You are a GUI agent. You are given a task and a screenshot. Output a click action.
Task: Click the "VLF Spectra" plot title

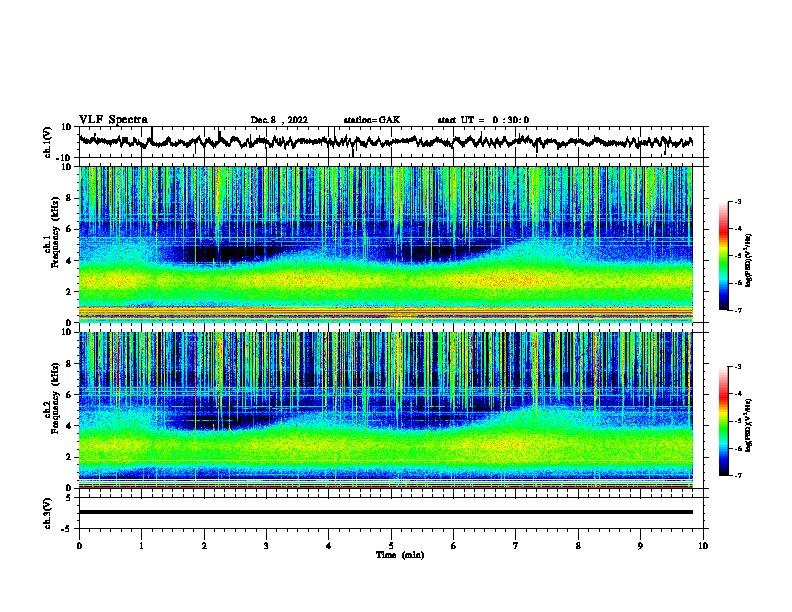click(113, 120)
